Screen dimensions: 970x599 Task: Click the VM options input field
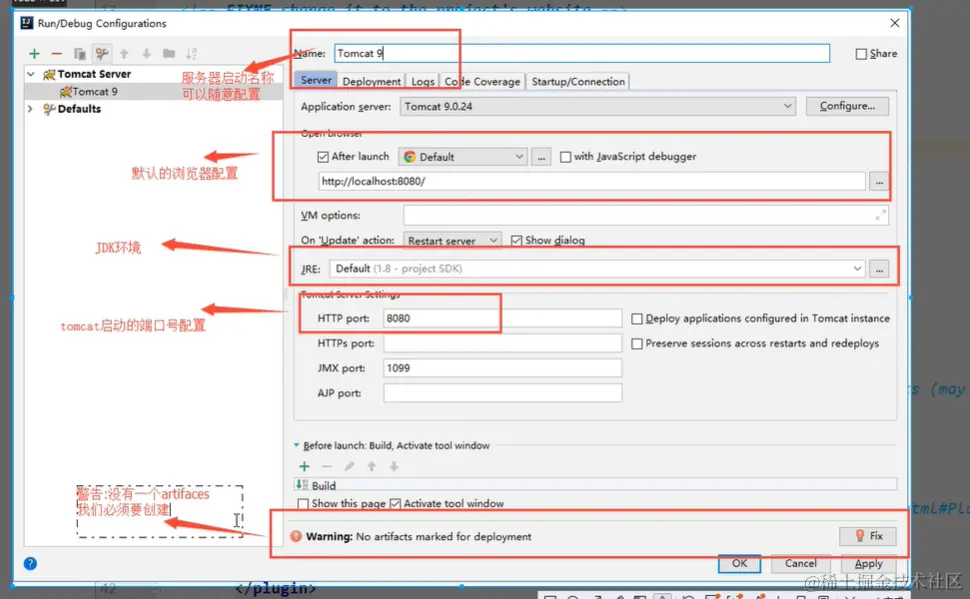tap(646, 215)
